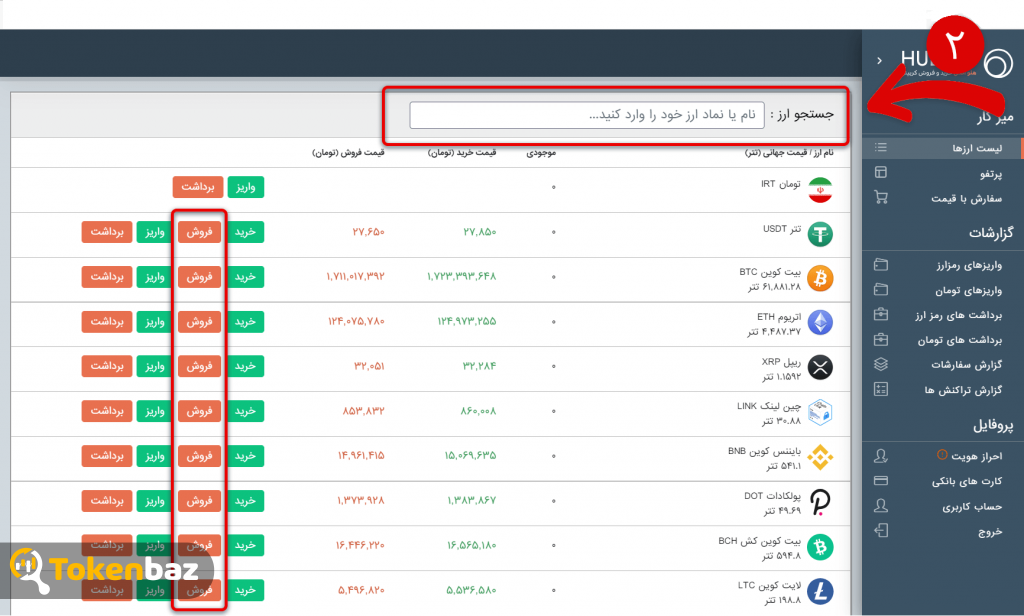Click the briefcase icon beside برداشت های تومان

pos(880,340)
